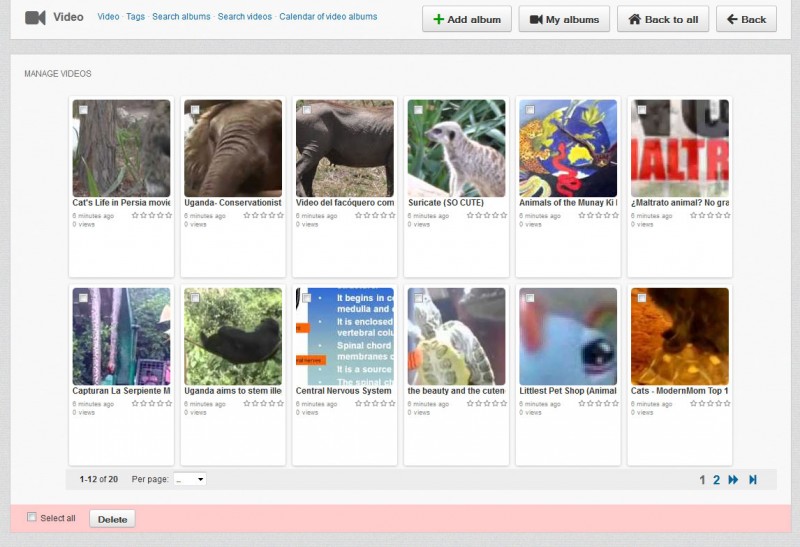
Task: Click the My albums button
Action: pyautogui.click(x=564, y=19)
